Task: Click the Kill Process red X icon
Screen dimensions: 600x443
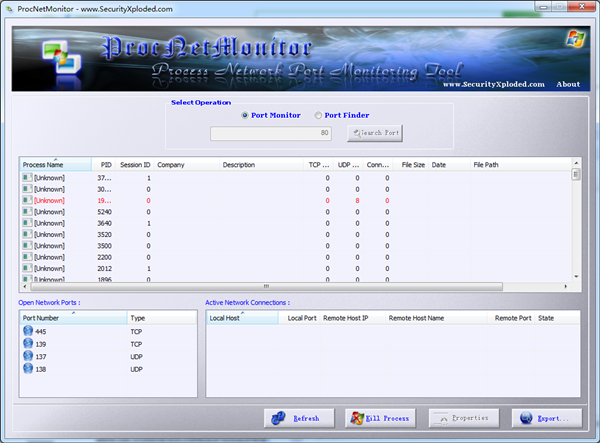Action: tap(357, 418)
